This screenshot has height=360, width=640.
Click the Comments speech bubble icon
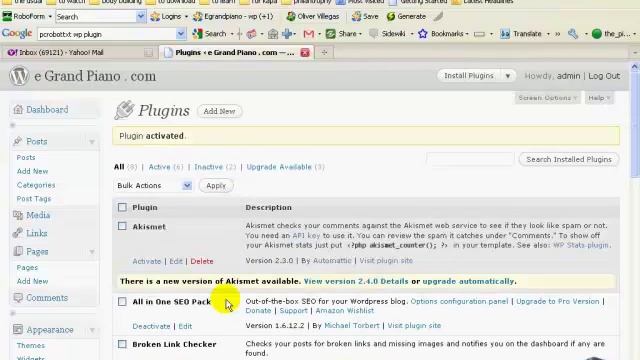pos(18,298)
